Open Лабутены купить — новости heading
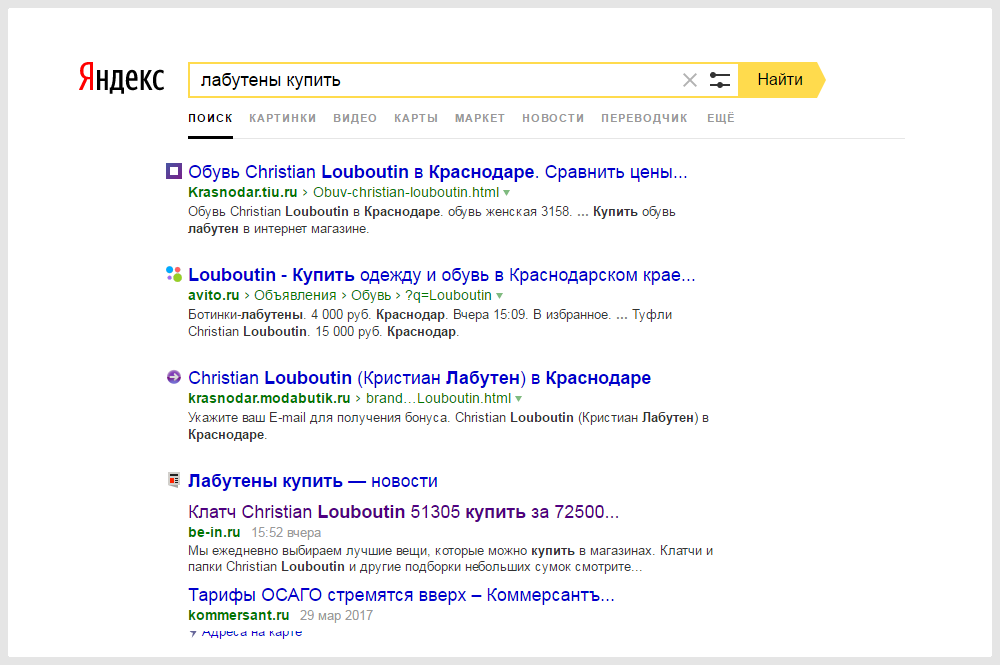This screenshot has width=1000, height=665. click(312, 481)
